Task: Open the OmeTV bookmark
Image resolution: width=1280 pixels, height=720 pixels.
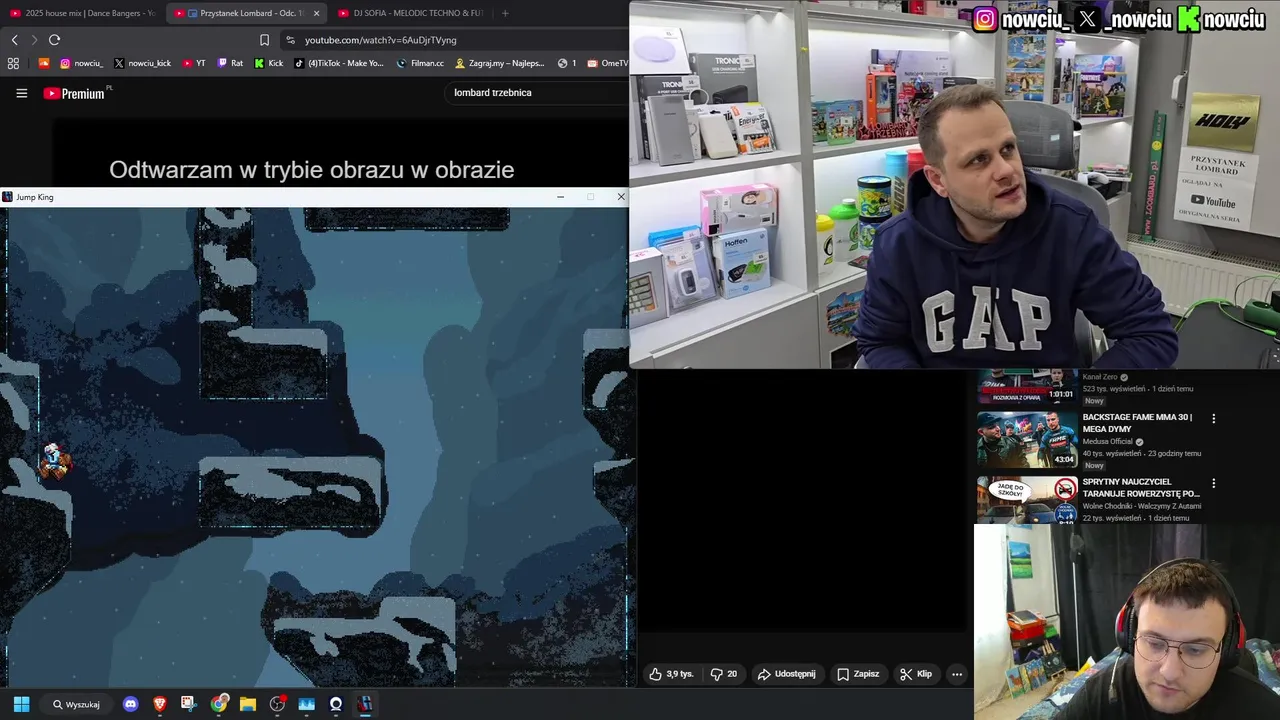Action: (608, 63)
